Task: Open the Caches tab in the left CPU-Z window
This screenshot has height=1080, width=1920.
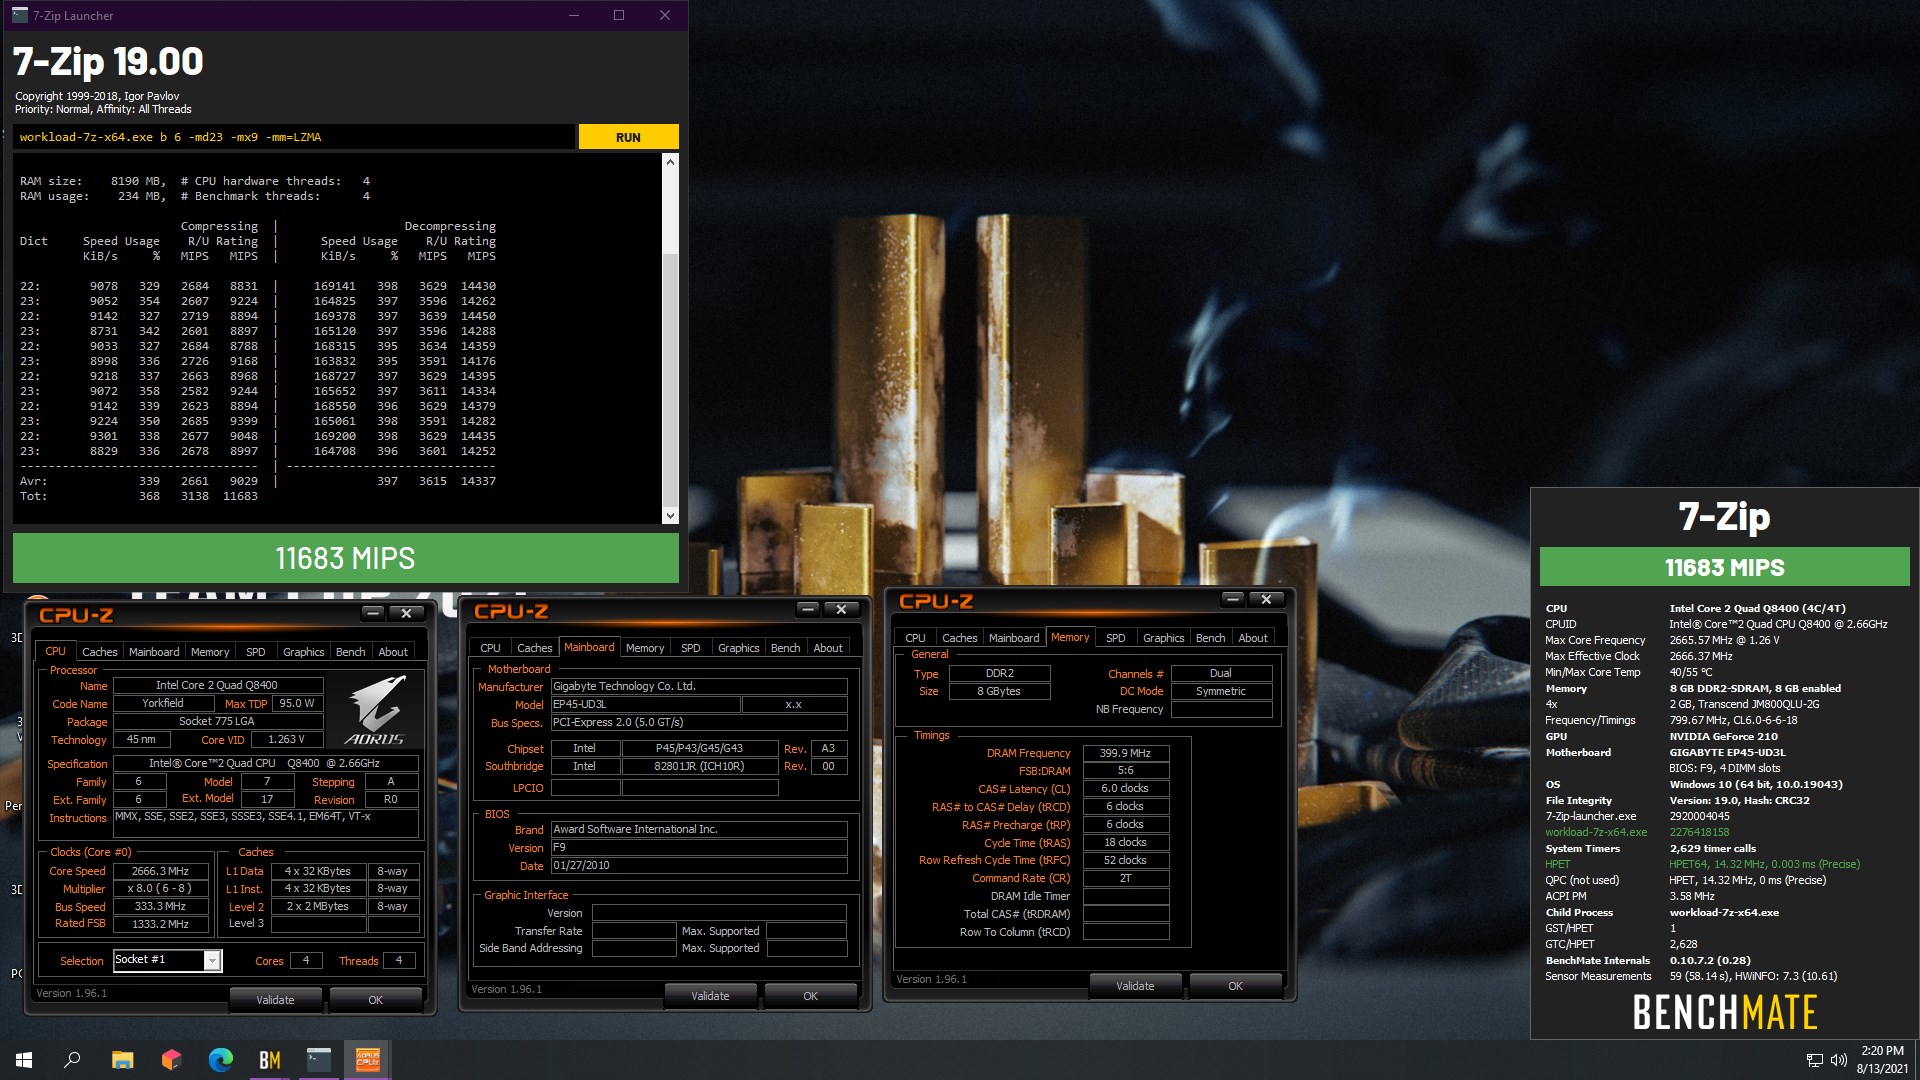Action: tap(100, 652)
